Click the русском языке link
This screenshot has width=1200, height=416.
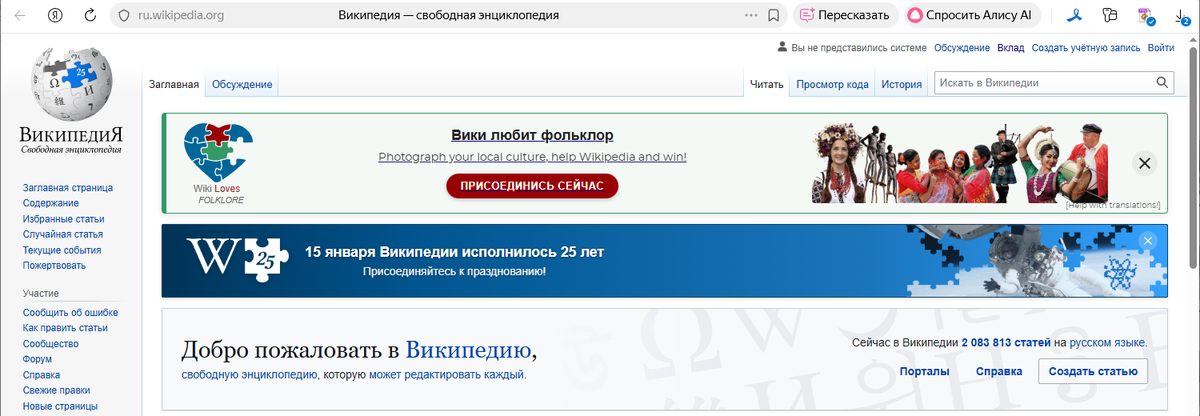point(1108,343)
